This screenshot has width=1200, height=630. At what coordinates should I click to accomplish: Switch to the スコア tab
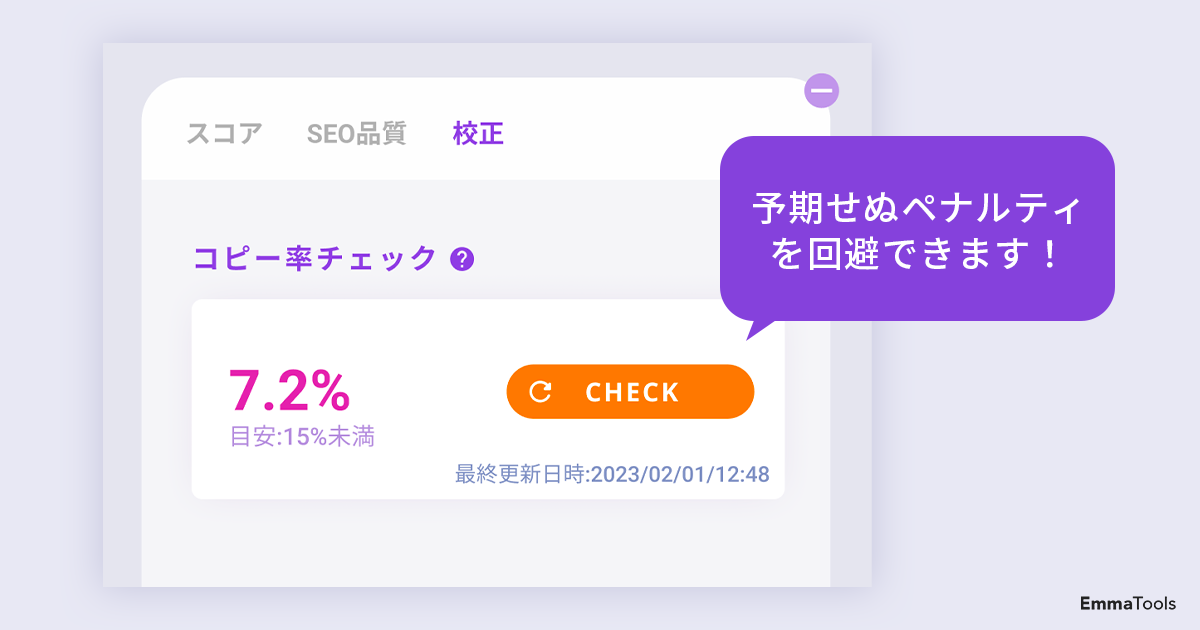pos(224,134)
